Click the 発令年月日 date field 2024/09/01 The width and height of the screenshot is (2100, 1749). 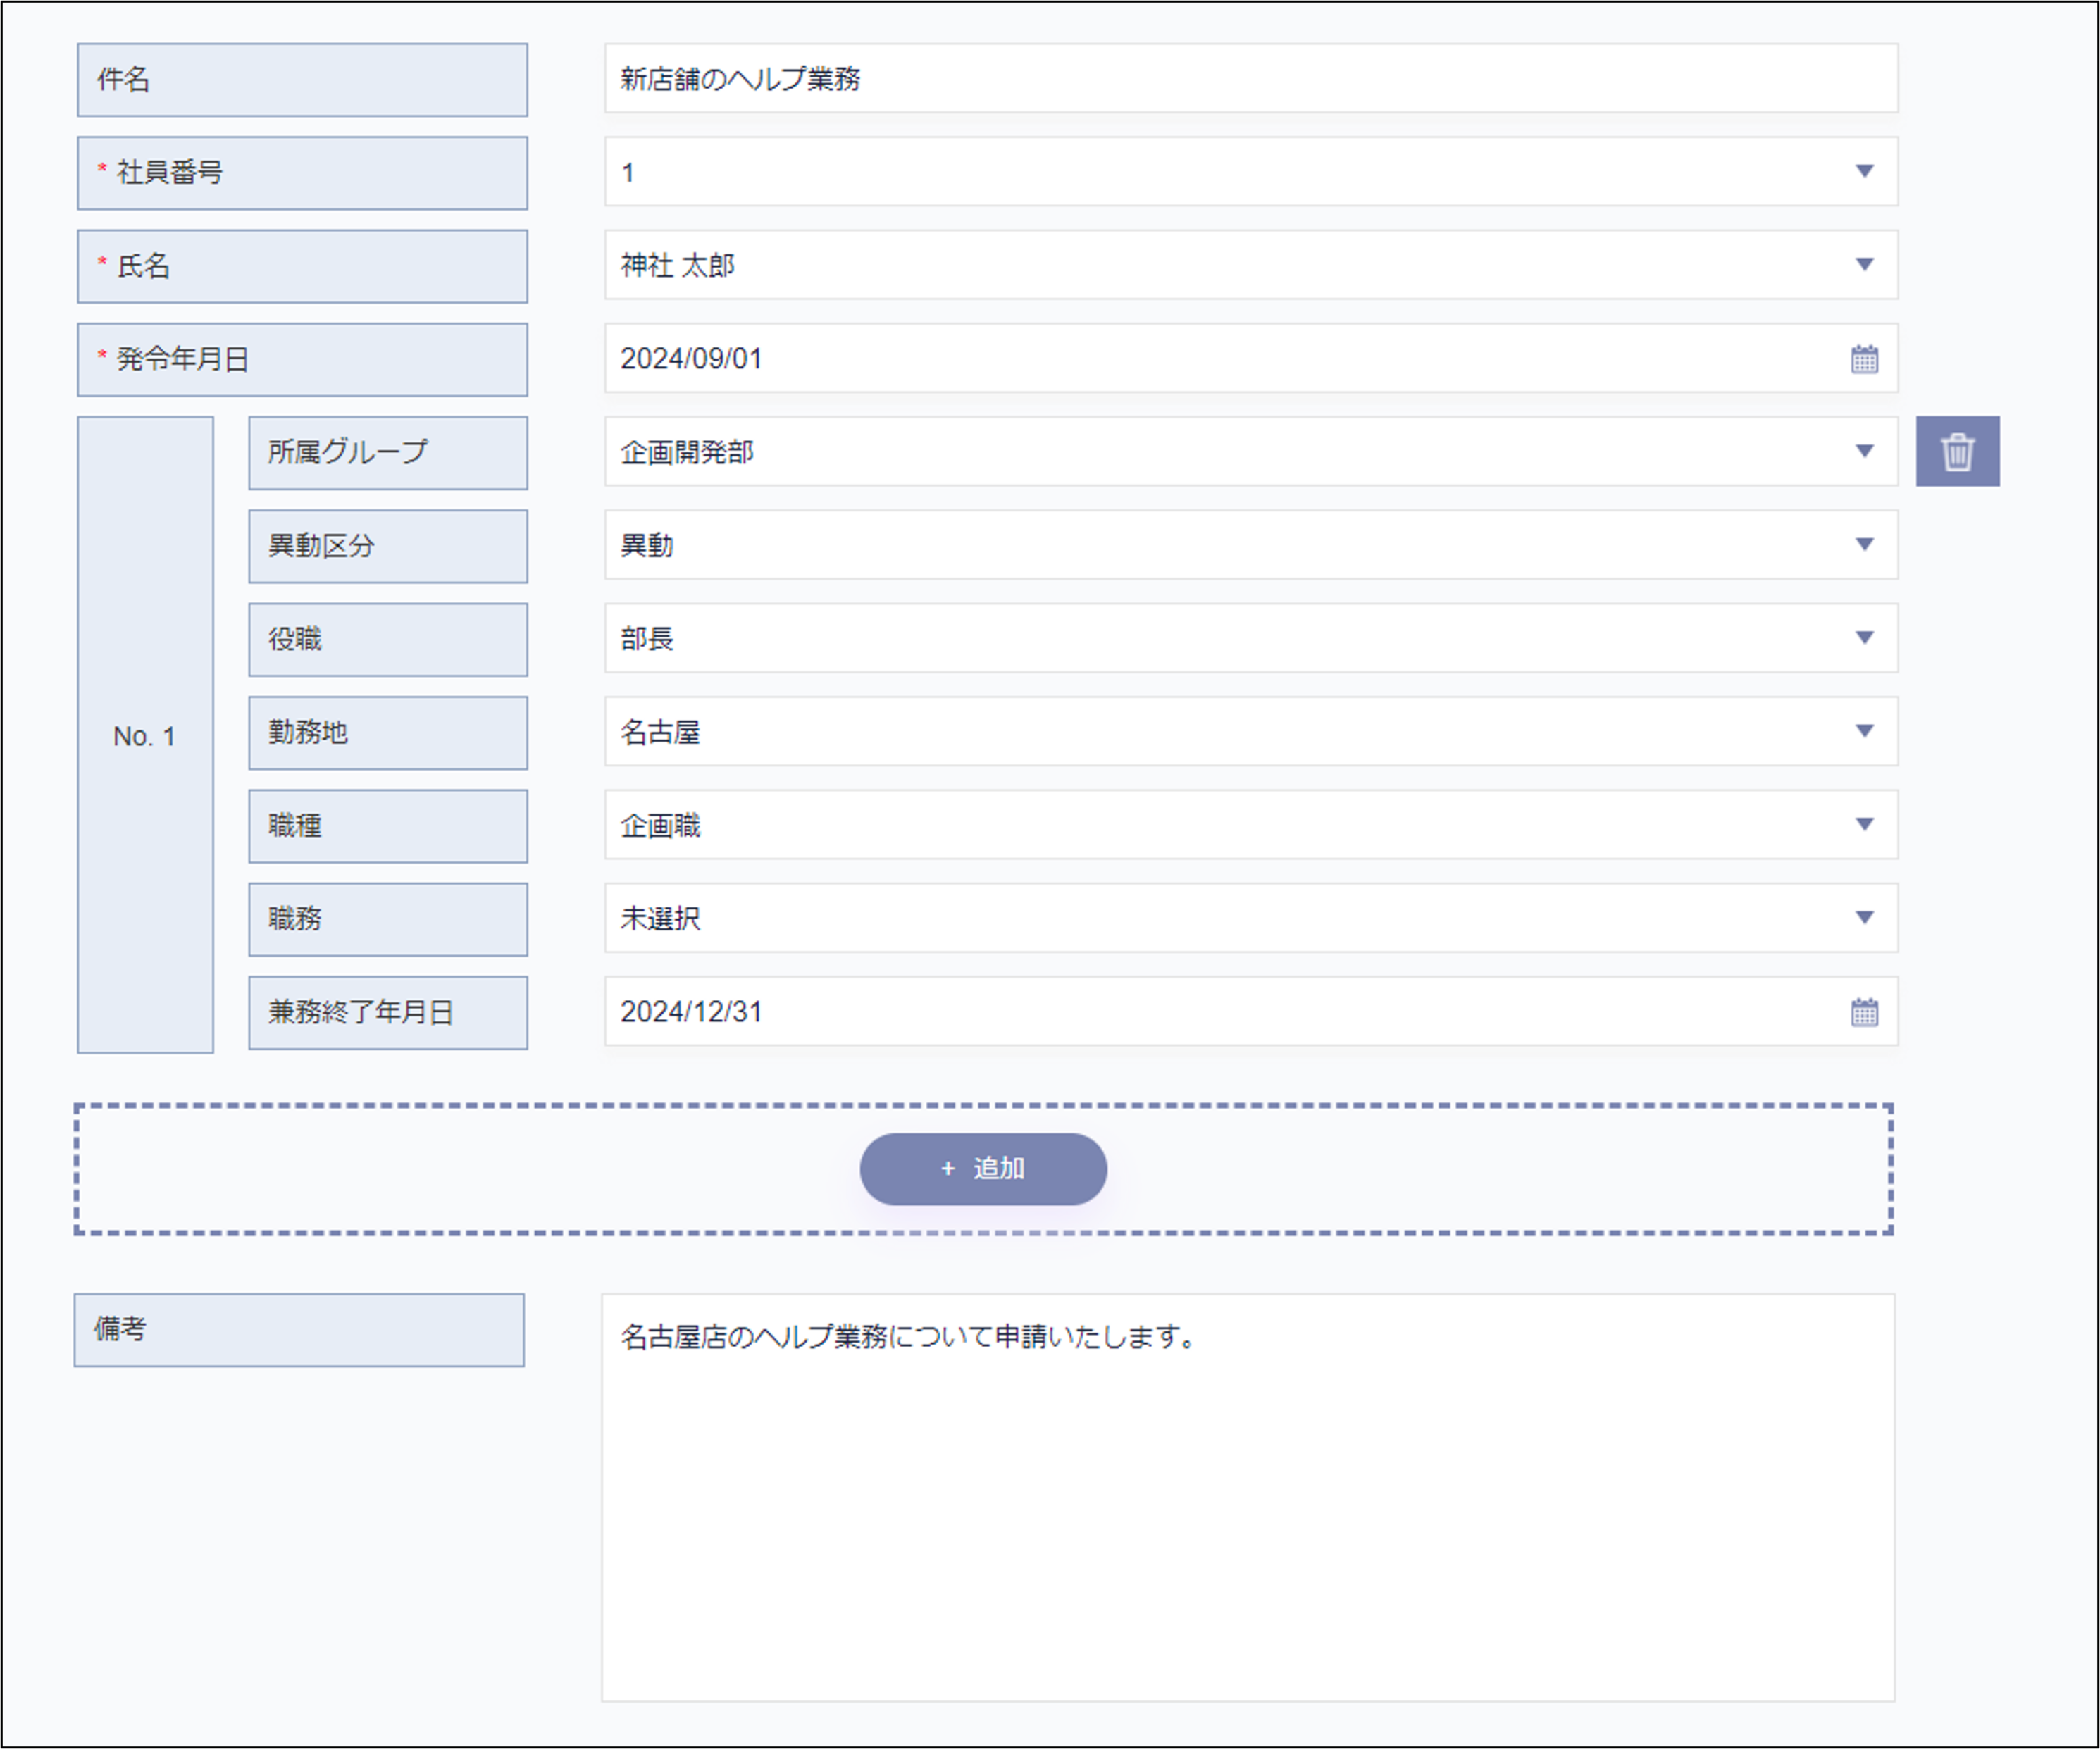tap(1251, 358)
